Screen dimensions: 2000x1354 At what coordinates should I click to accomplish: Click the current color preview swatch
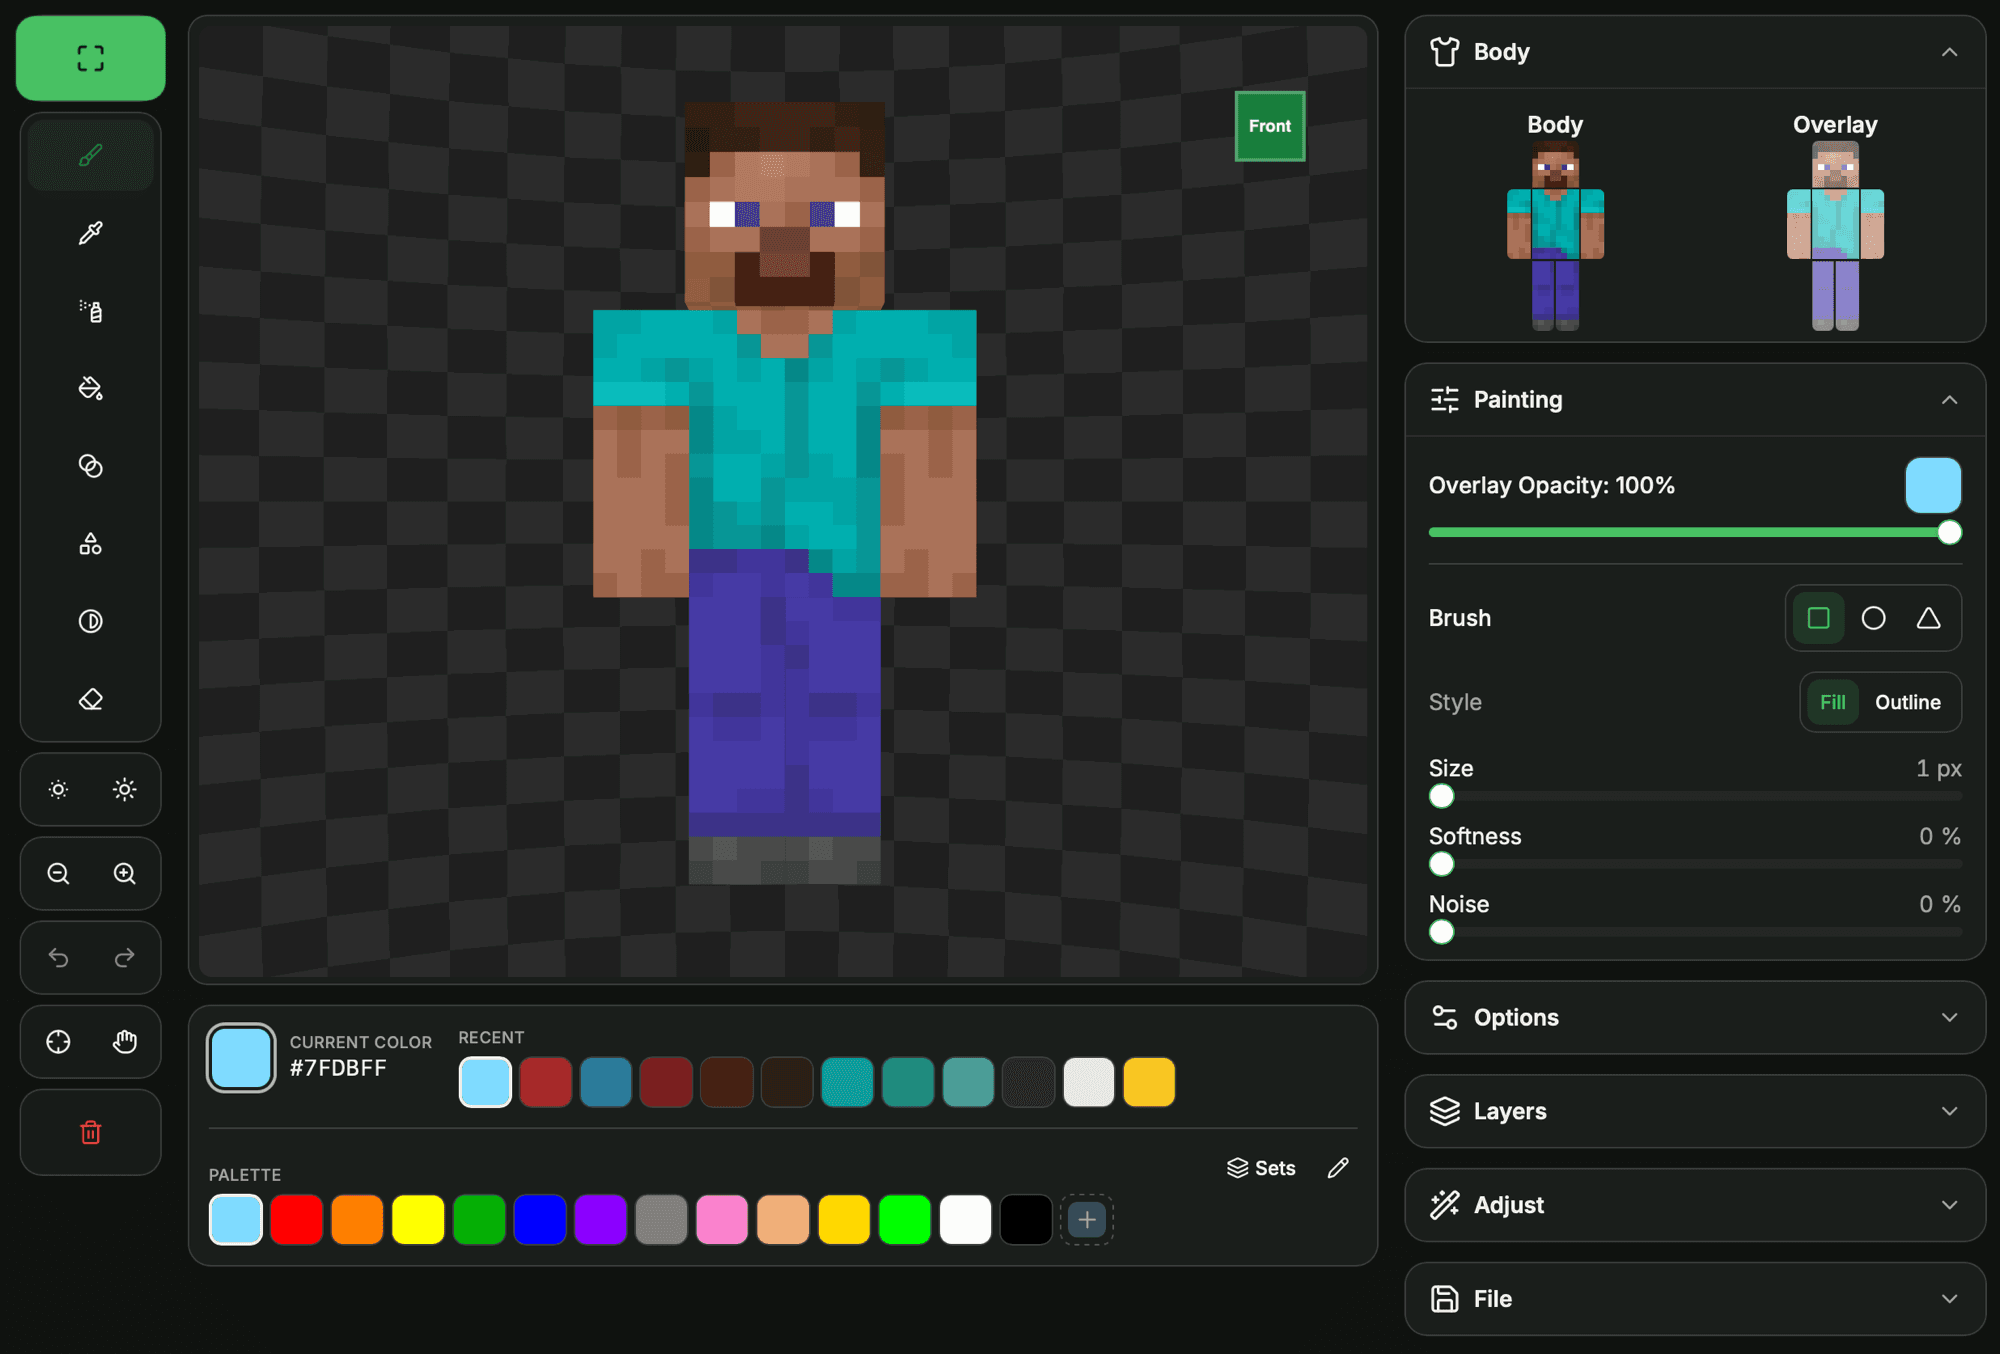click(241, 1058)
